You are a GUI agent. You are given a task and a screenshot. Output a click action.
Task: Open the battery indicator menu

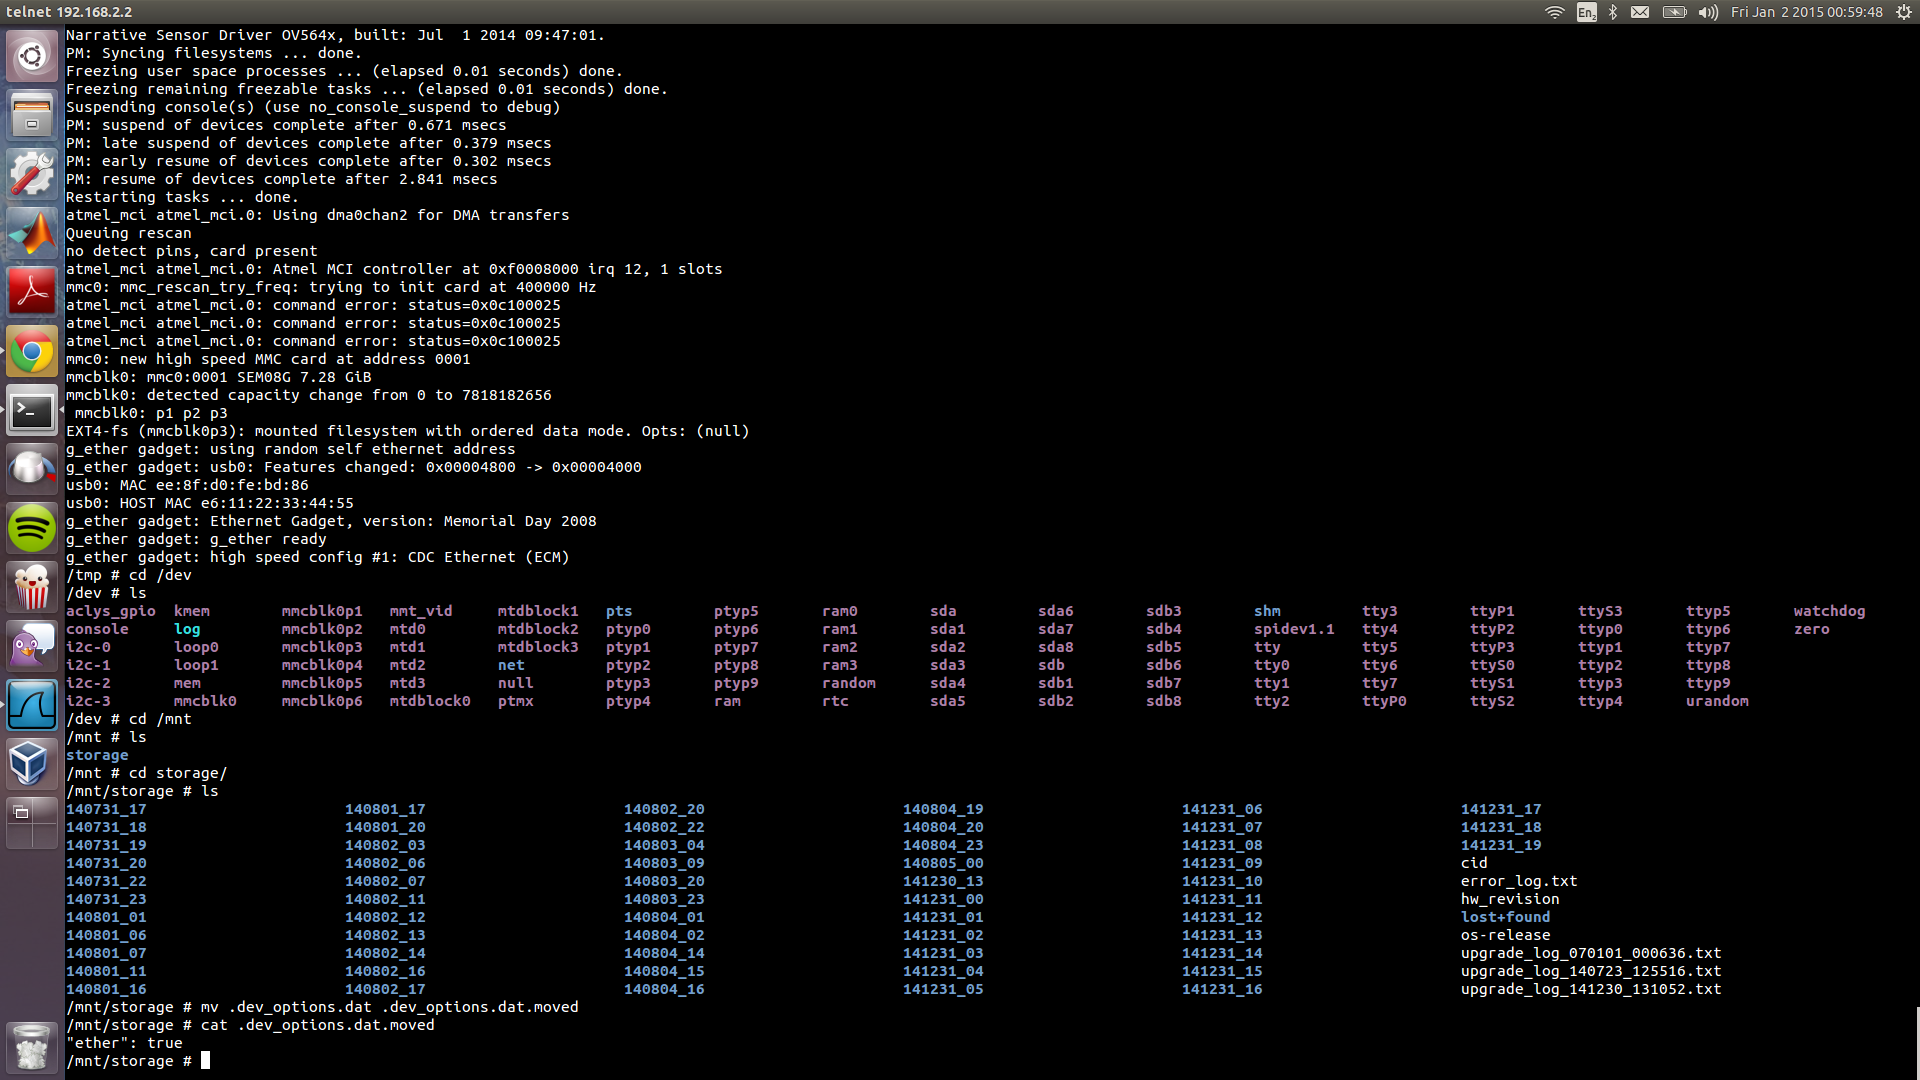tap(1674, 12)
